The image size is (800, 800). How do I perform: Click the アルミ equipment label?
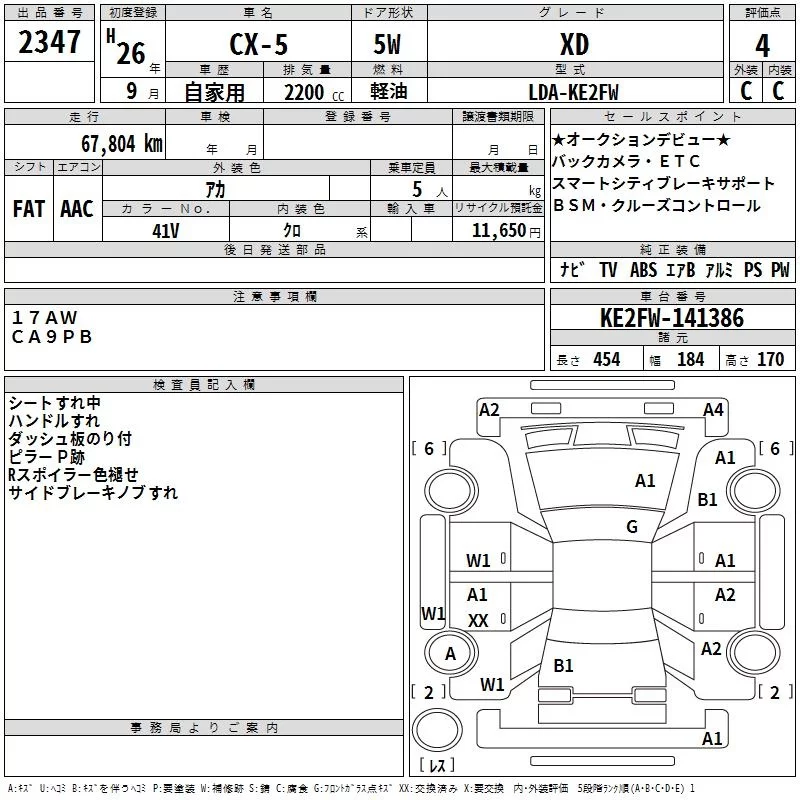click(719, 270)
